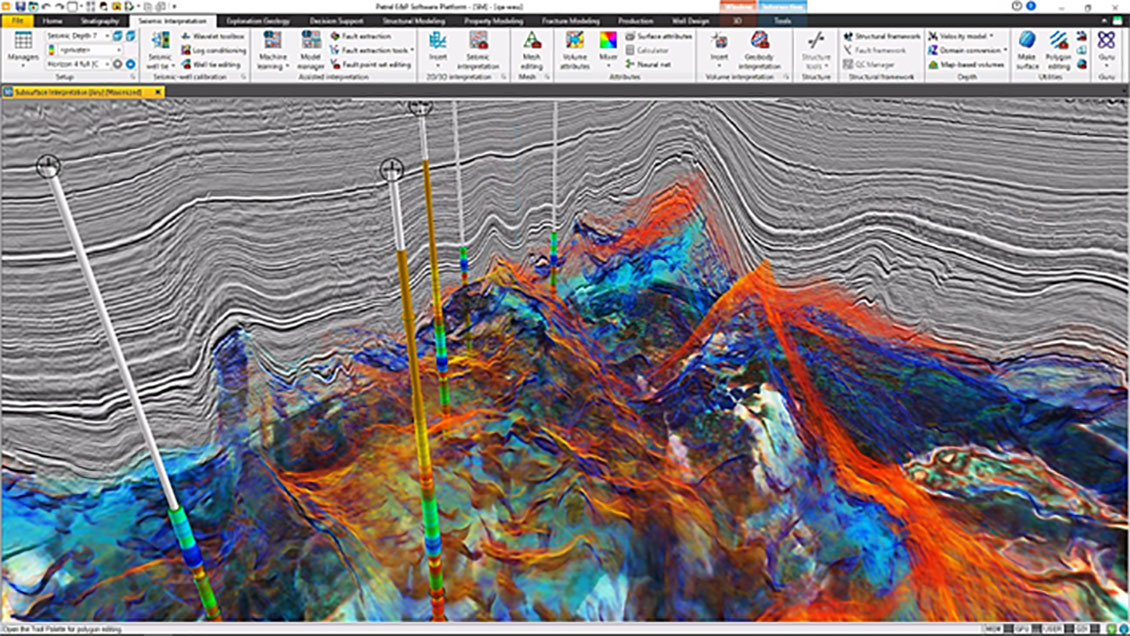
Task: Enable Well tie editing
Action: coord(216,65)
